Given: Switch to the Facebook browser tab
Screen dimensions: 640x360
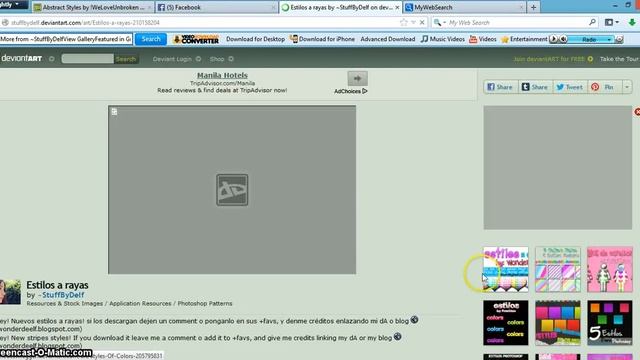Looking at the screenshot, I should (216, 7).
